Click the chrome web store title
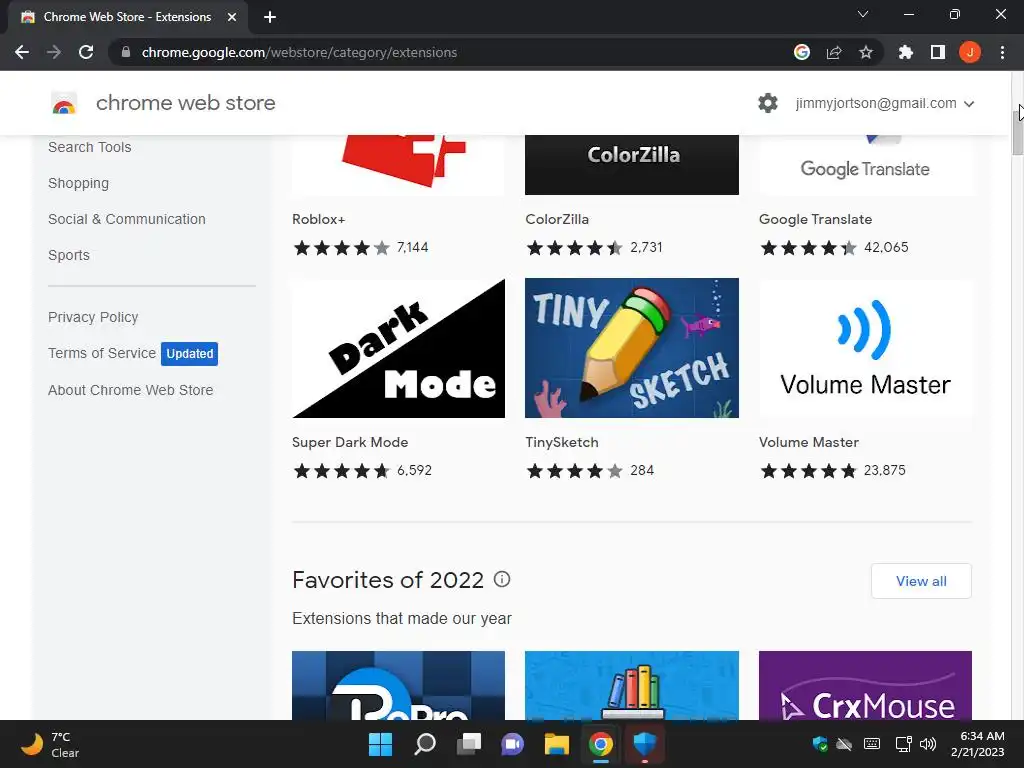This screenshot has width=1024, height=768. click(x=185, y=103)
